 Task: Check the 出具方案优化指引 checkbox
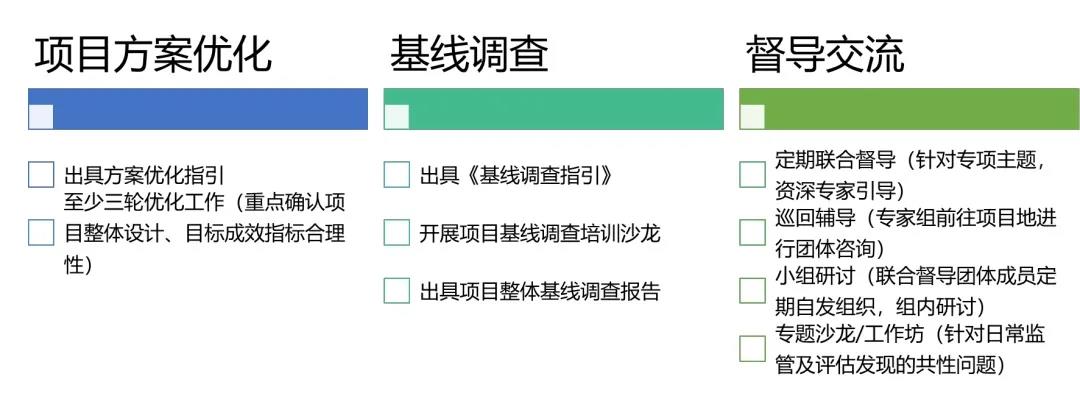41,175
